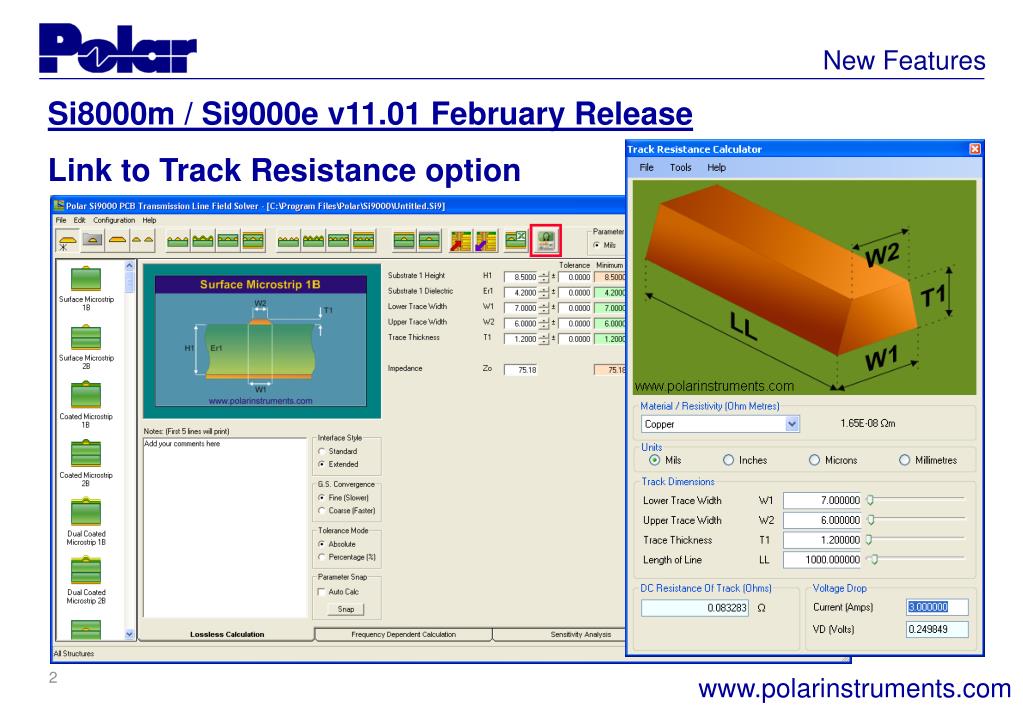The height and width of the screenshot is (708, 1023).
Task: Click spinner beside Lower Trace Width 7.0000
Action: tap(544, 307)
